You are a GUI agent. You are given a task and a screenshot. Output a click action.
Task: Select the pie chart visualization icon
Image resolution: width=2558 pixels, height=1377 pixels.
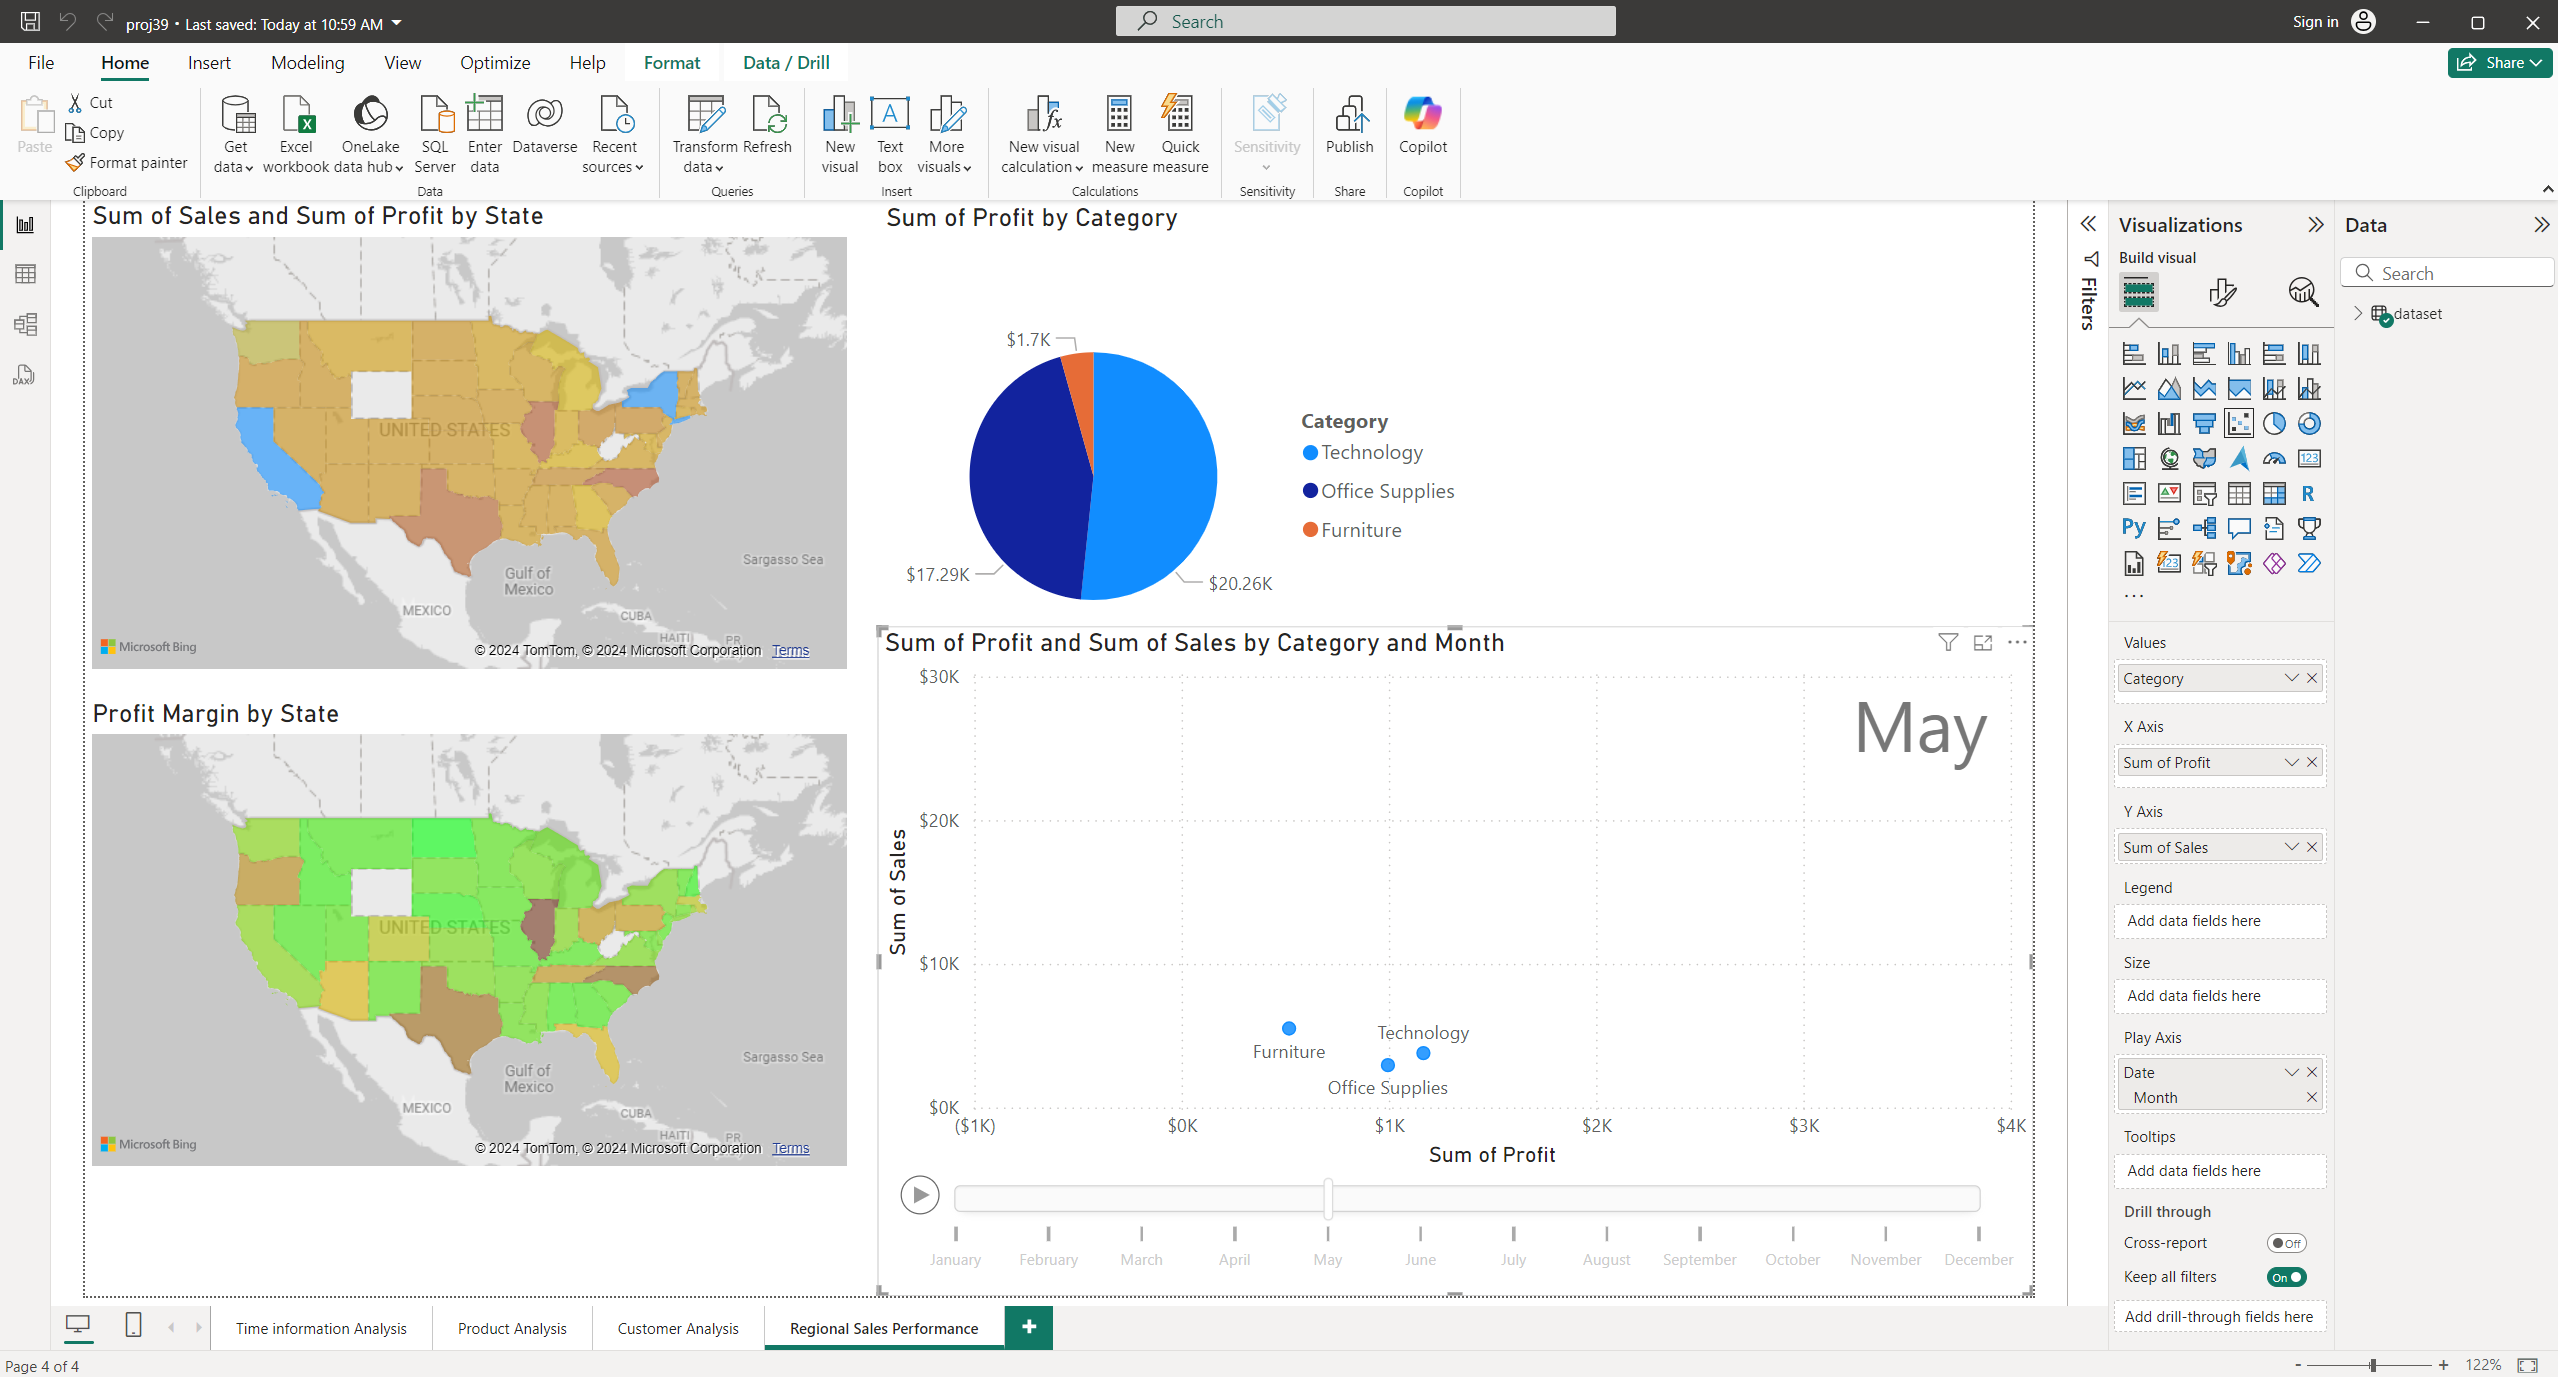point(2274,424)
